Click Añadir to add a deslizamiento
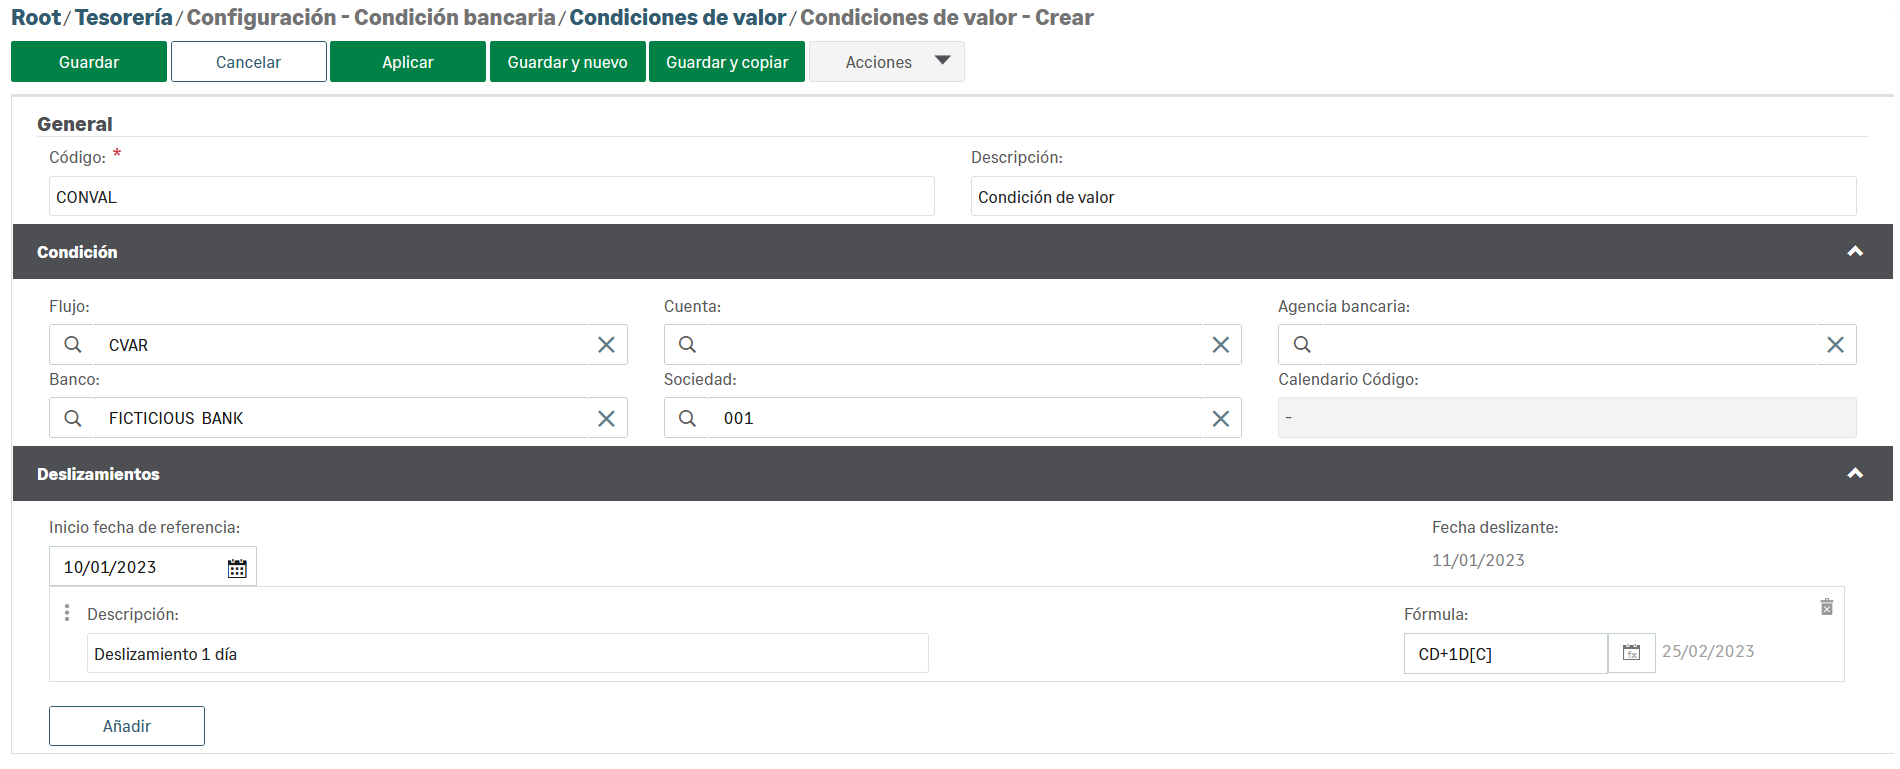Viewport: 1900px width, 769px height. pyautogui.click(x=127, y=726)
